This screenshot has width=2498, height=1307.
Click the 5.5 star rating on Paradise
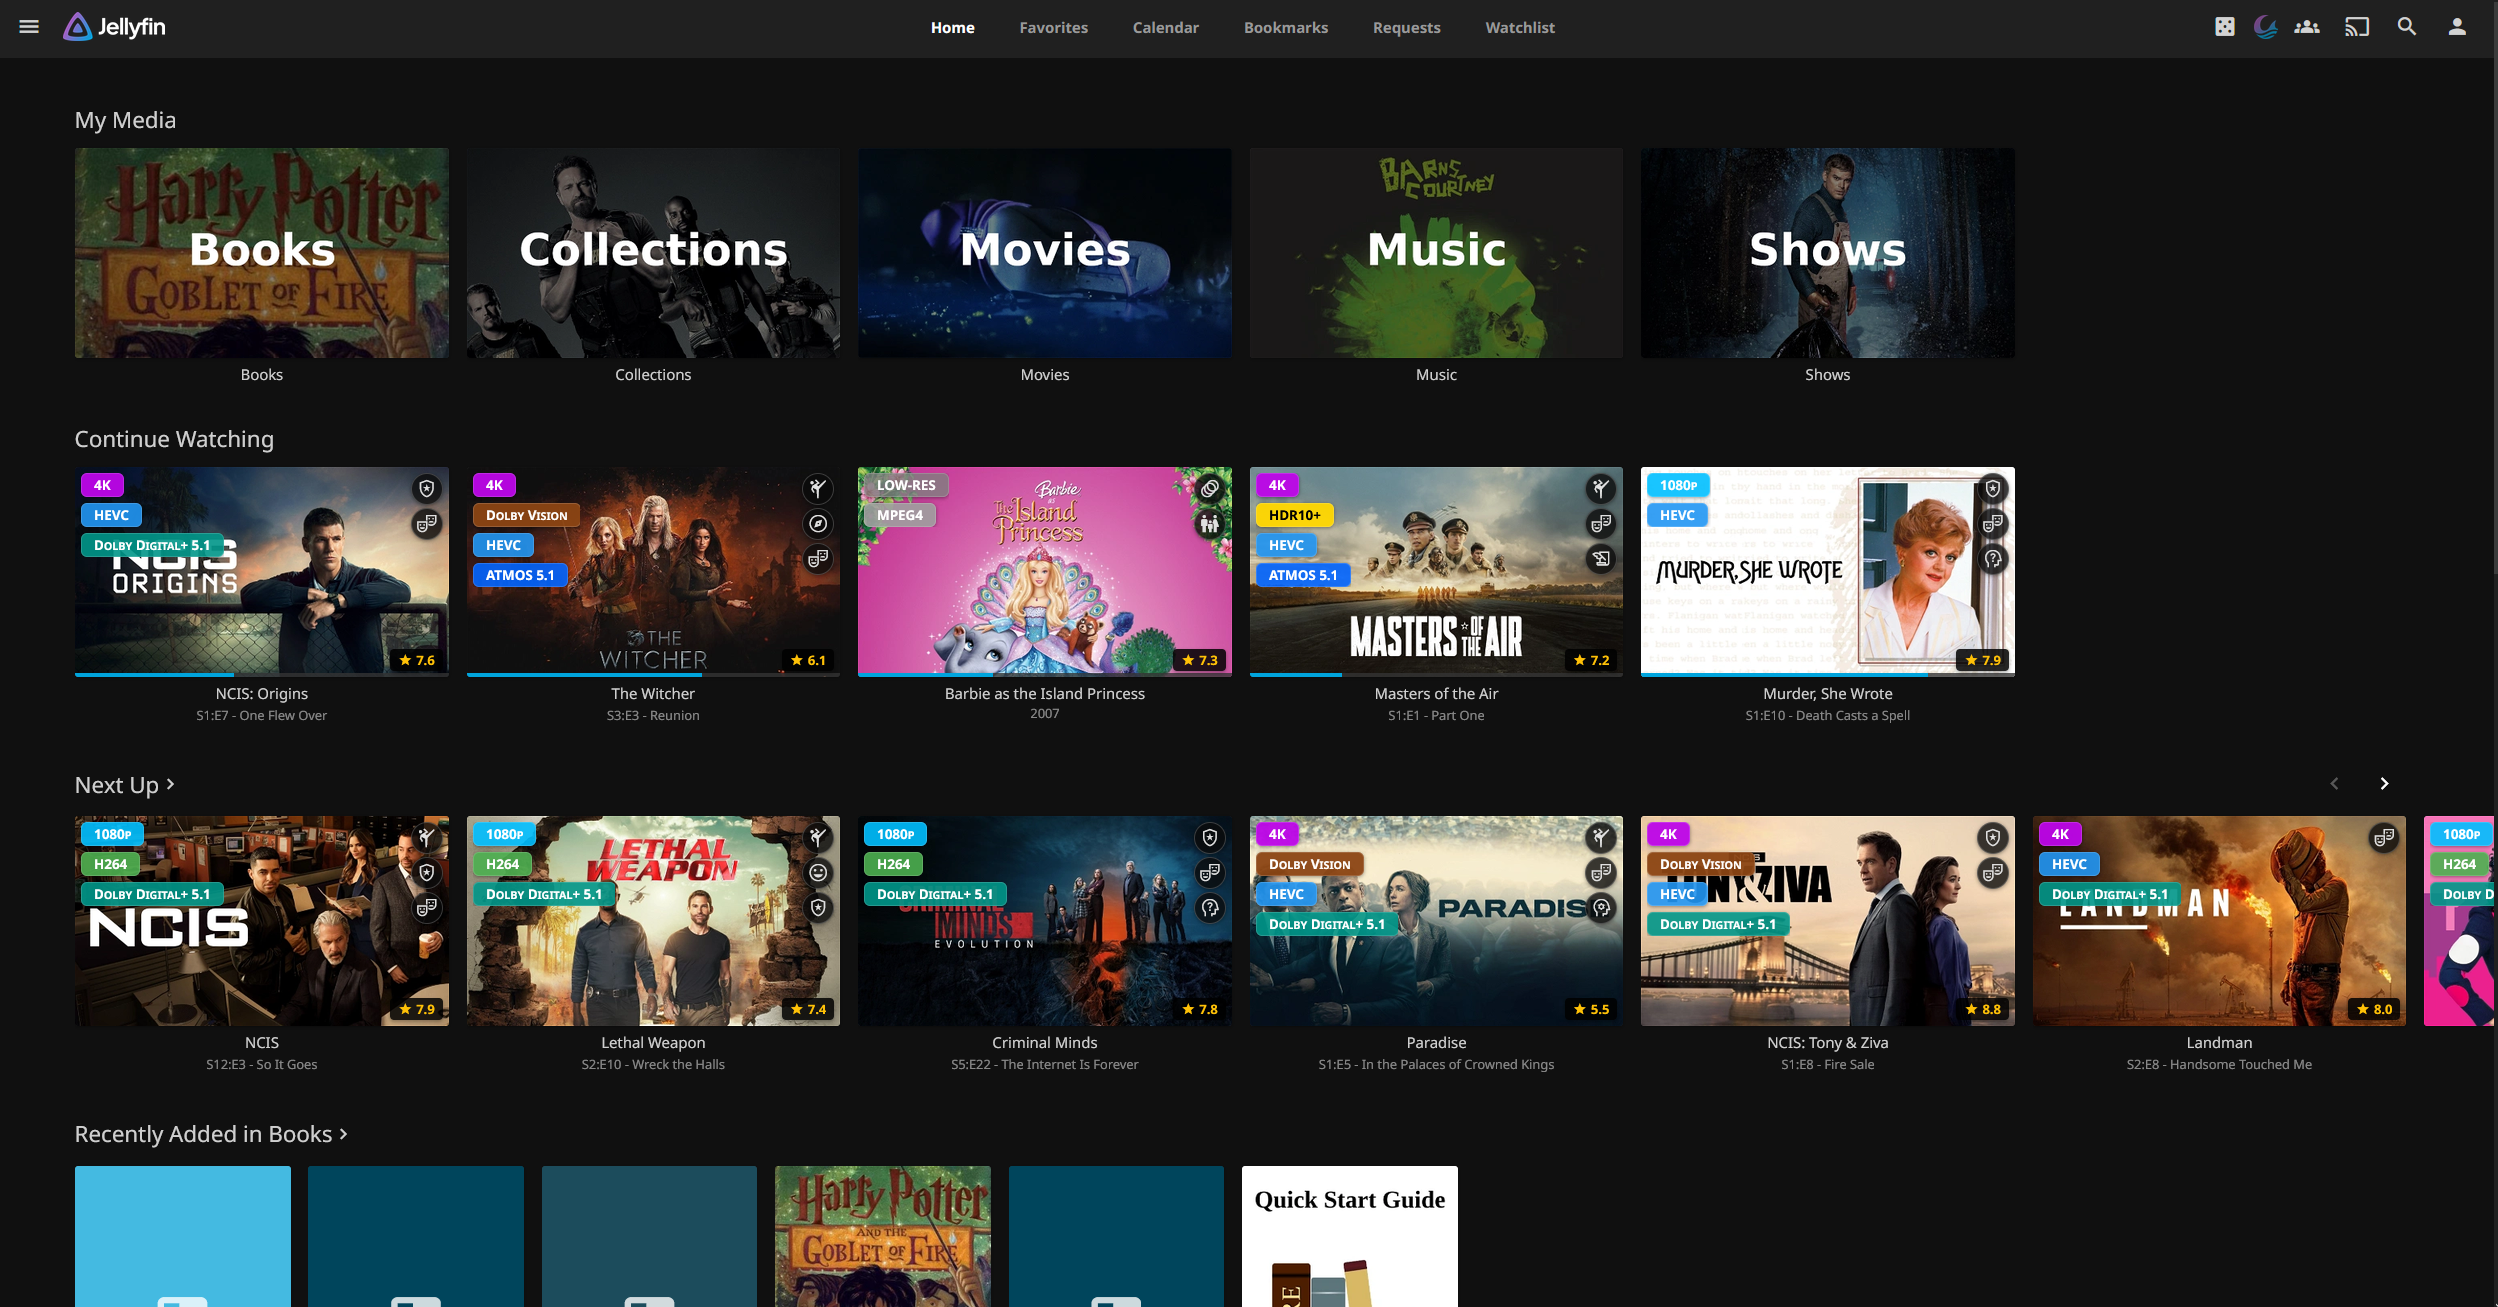coord(1591,1009)
